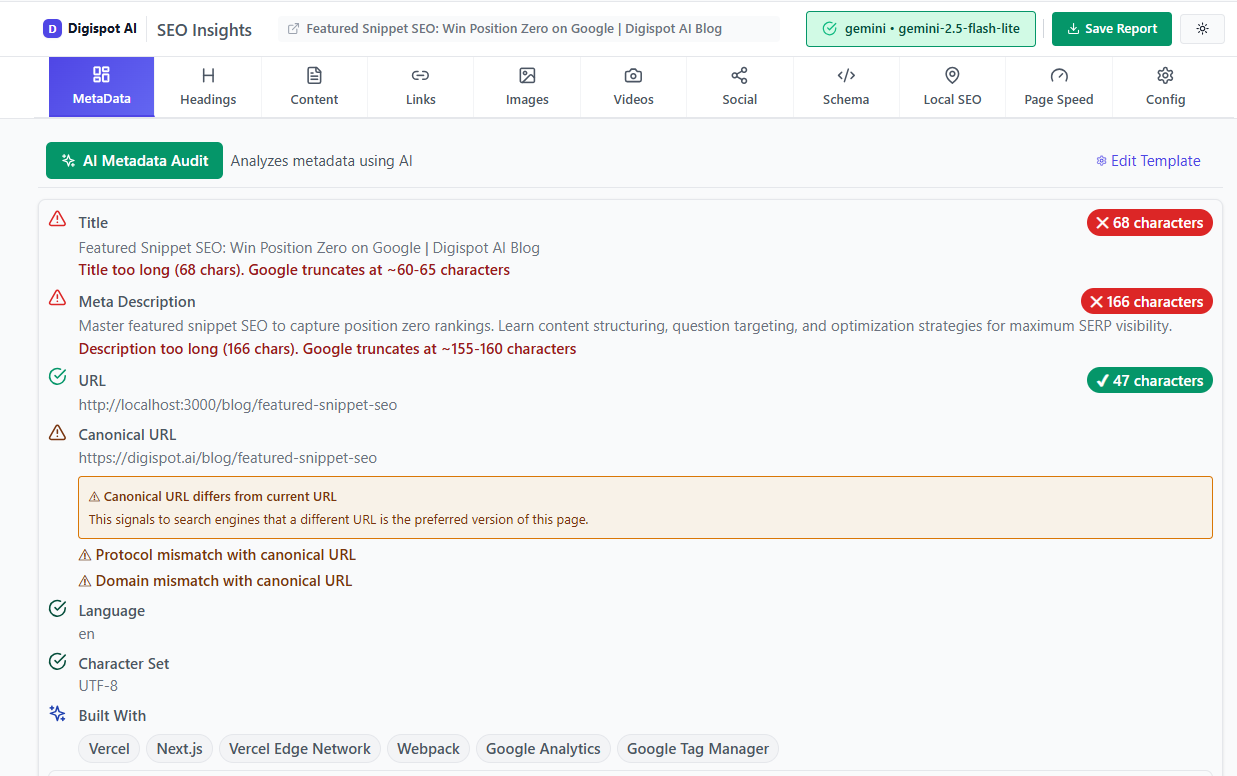Click the Character Set check icon
The image size is (1237, 776).
click(58, 661)
